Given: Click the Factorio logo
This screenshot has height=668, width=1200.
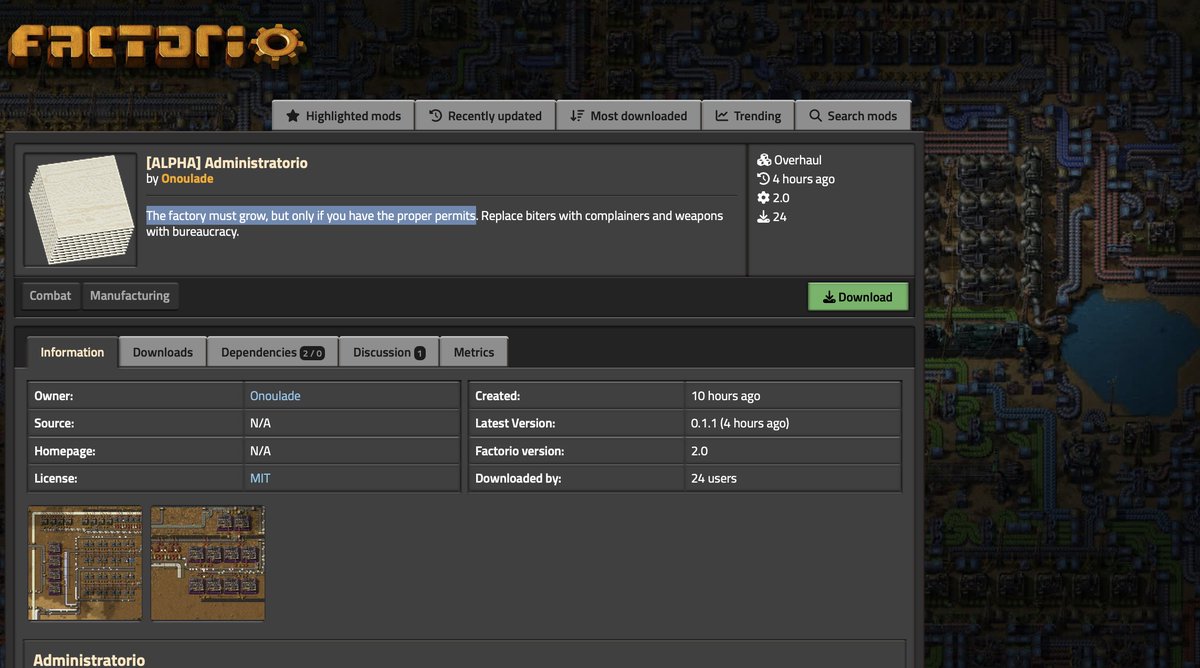Looking at the screenshot, I should [x=156, y=46].
